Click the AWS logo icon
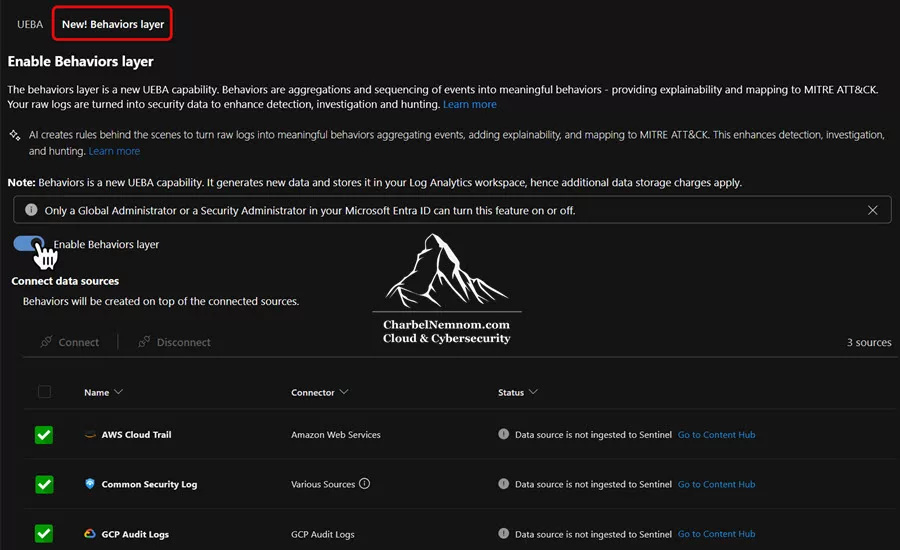900x550 pixels. pyautogui.click(x=90, y=435)
